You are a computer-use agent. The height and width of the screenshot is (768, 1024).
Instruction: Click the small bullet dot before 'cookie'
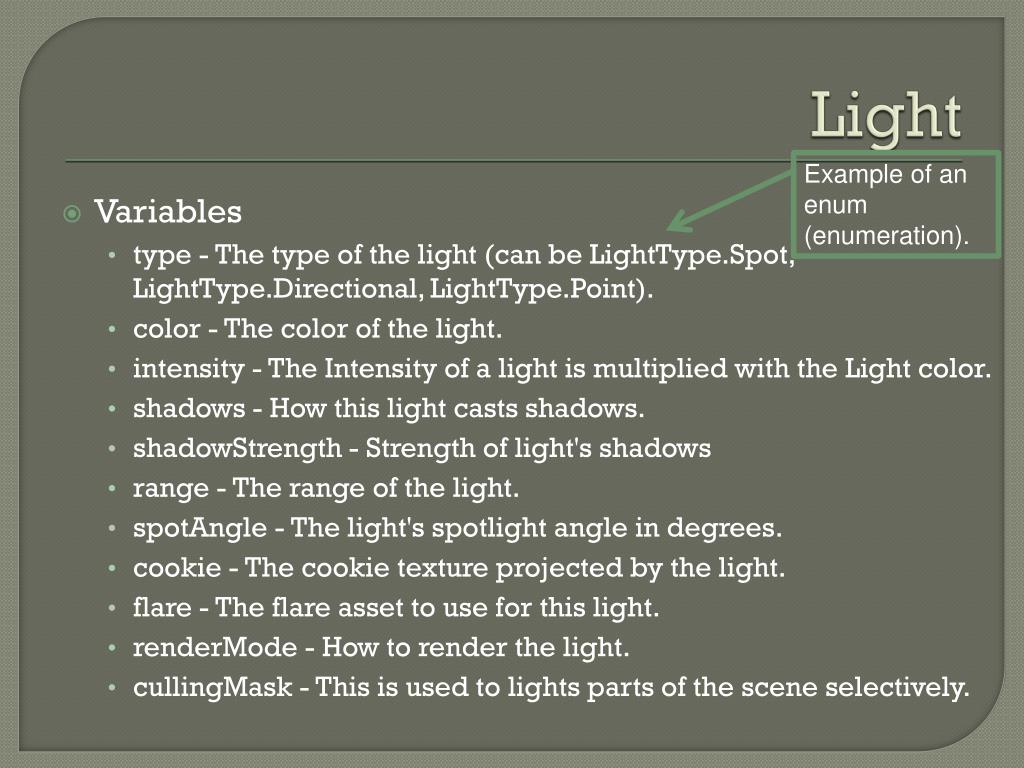point(112,568)
